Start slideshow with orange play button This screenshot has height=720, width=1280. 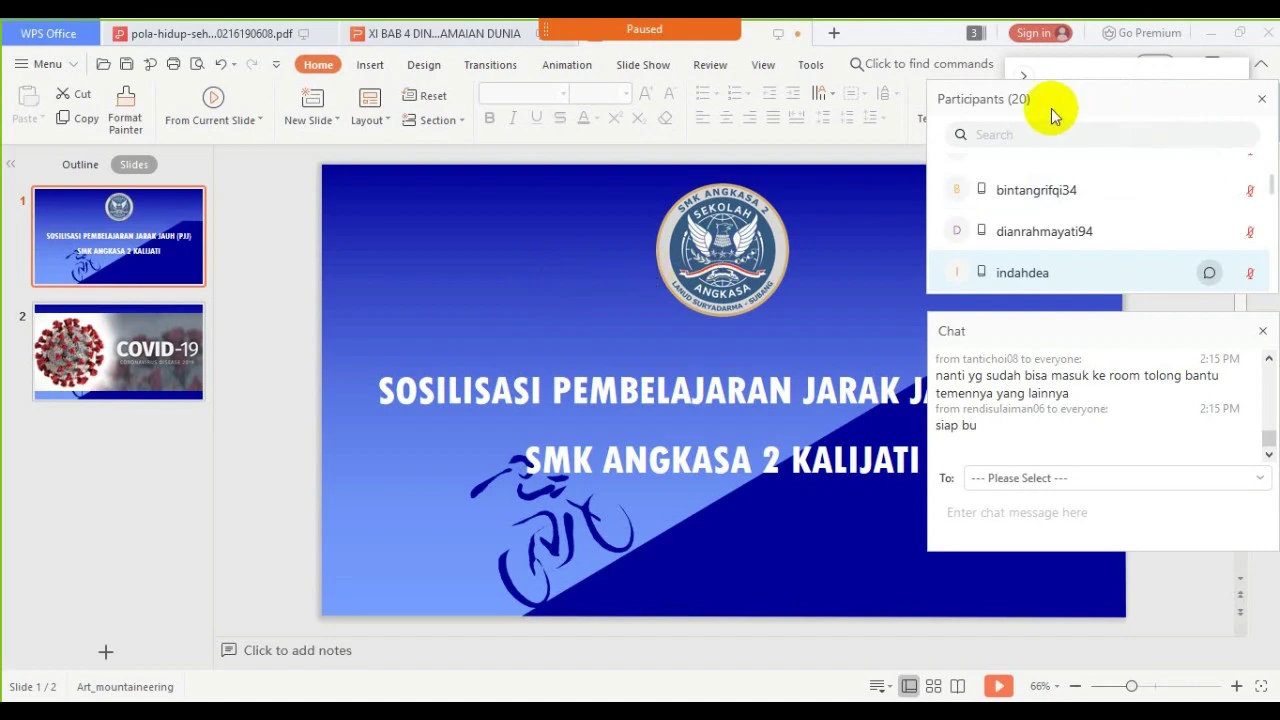(998, 686)
